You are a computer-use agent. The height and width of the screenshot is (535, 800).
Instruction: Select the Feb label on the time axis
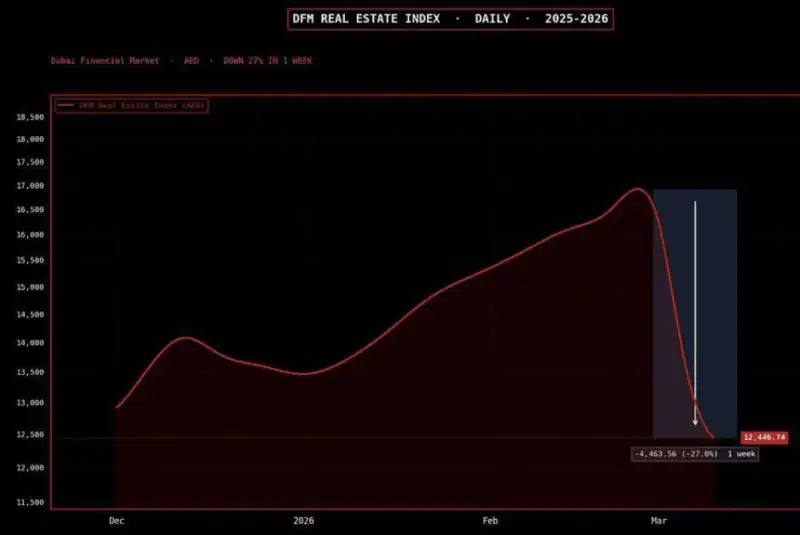pyautogui.click(x=490, y=521)
